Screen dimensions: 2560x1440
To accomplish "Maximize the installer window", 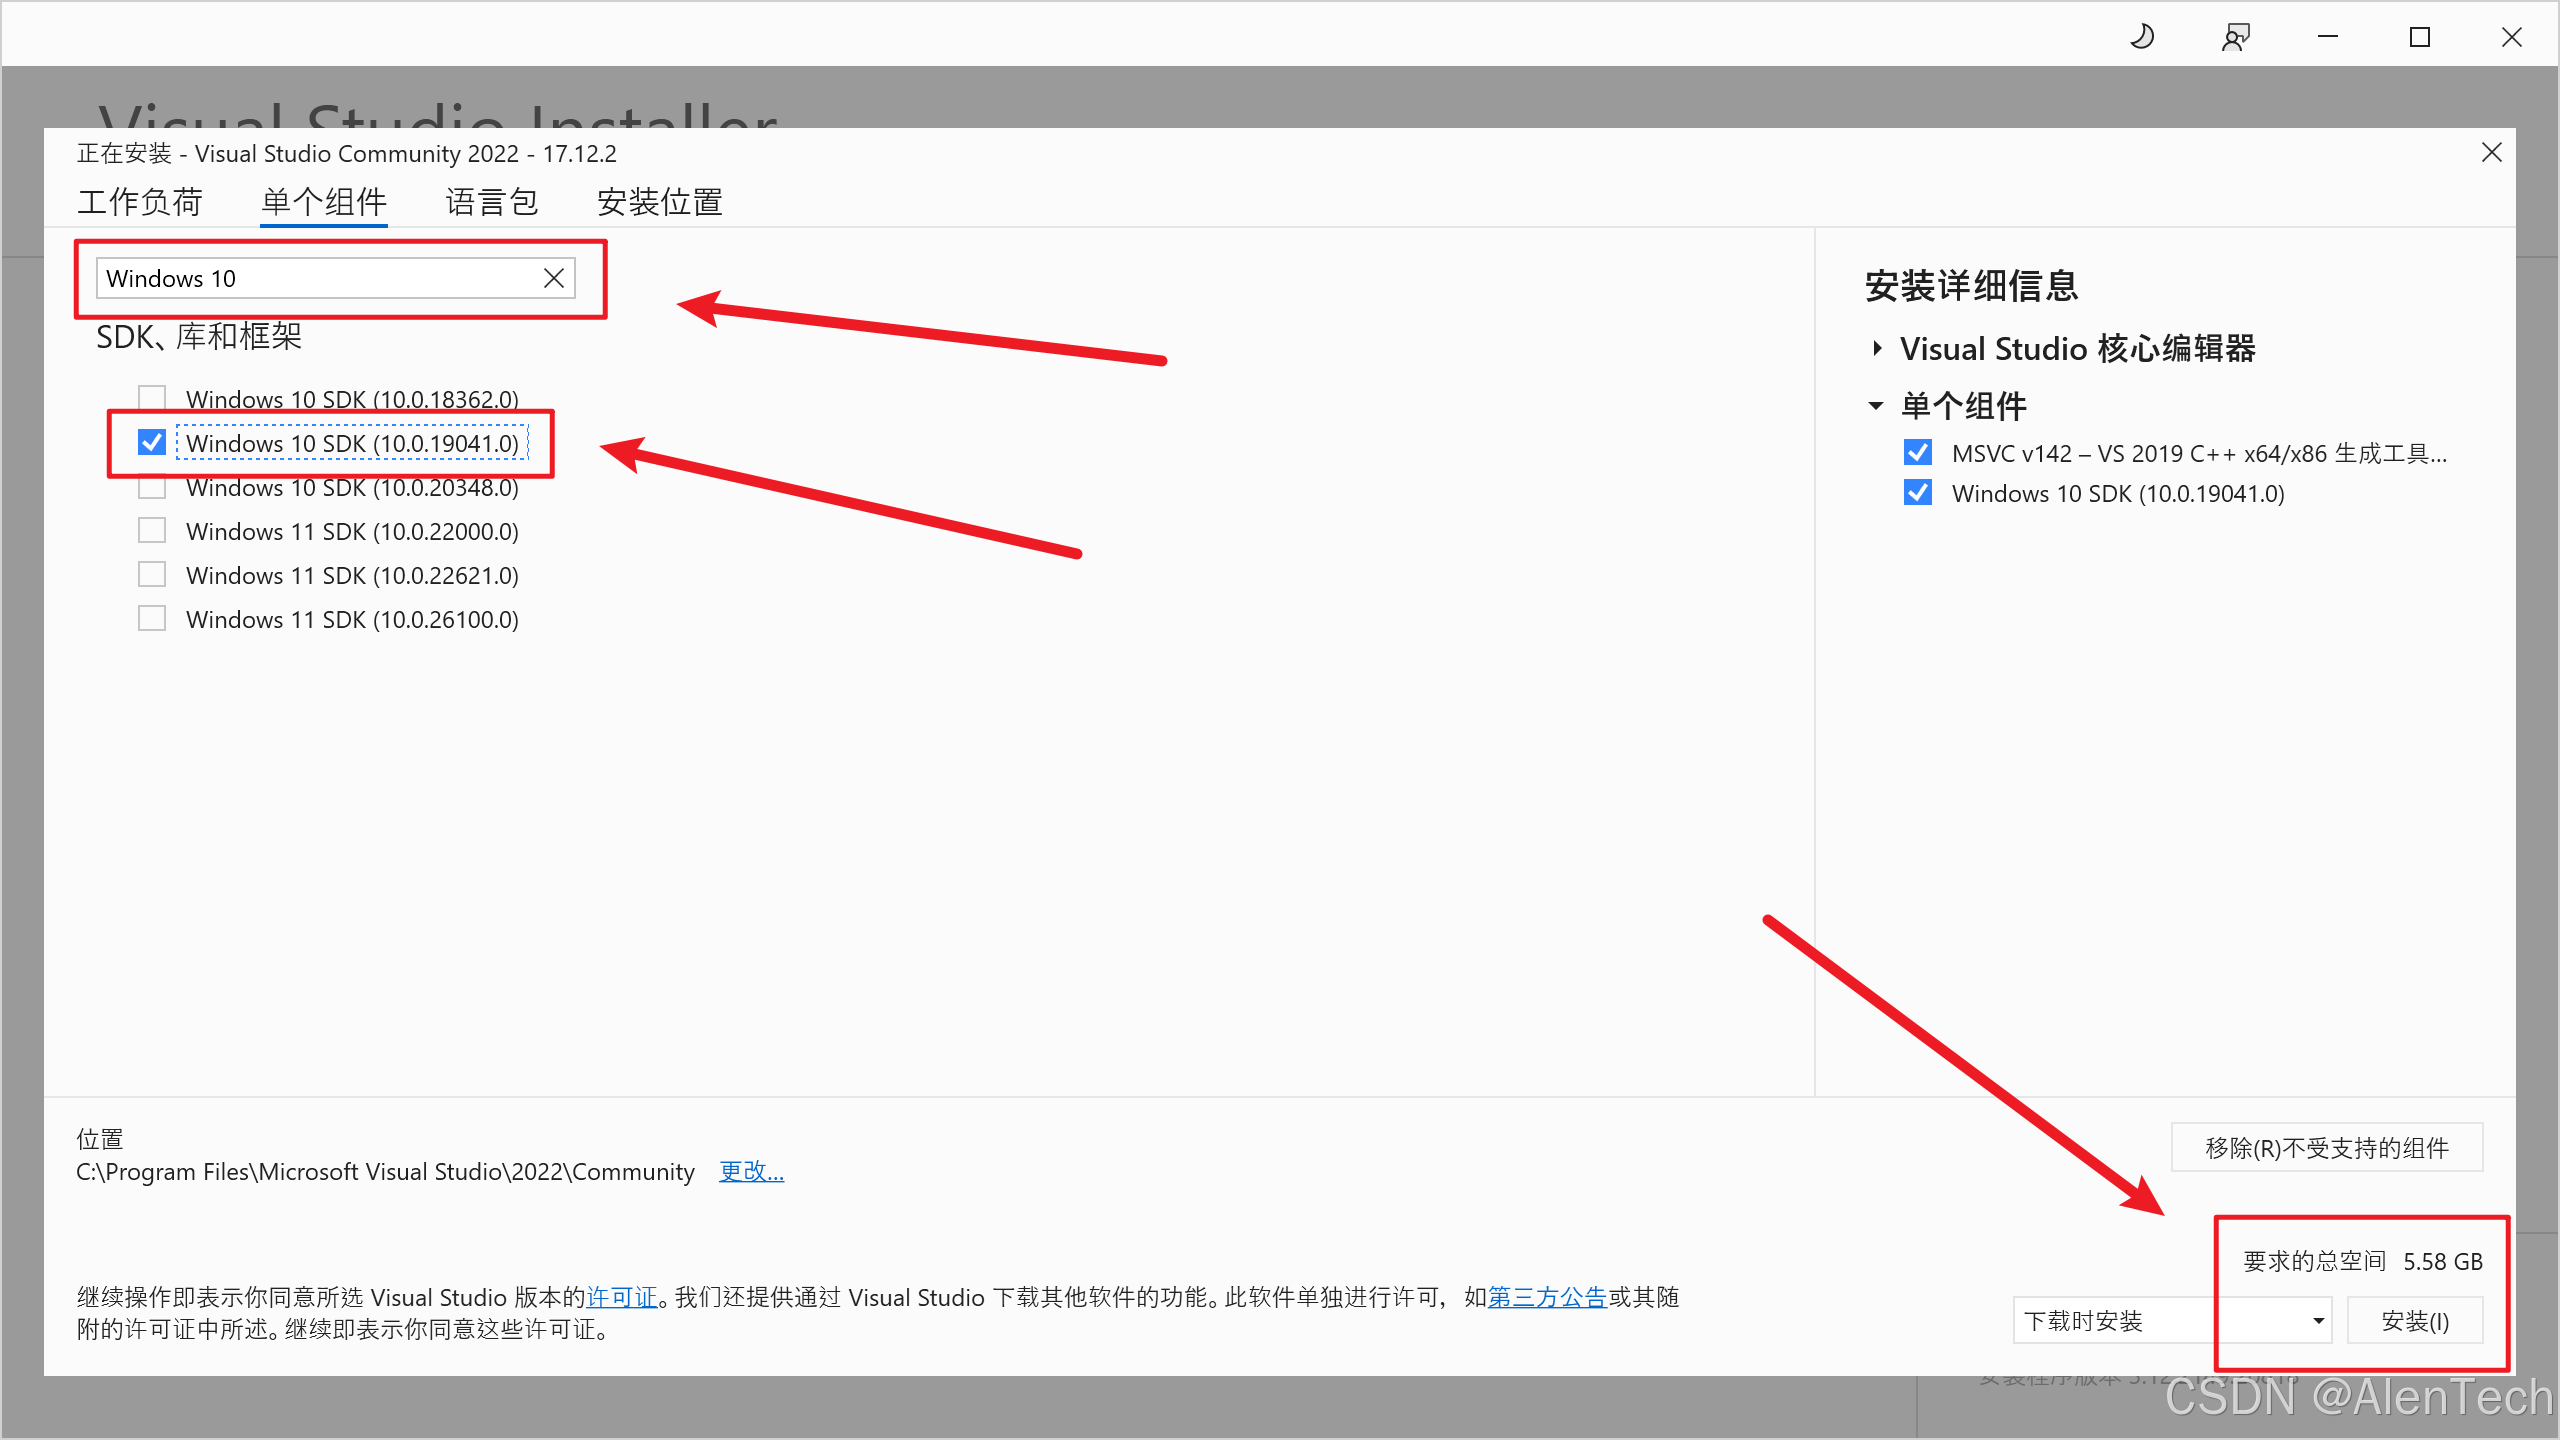I will pyautogui.click(x=2420, y=38).
